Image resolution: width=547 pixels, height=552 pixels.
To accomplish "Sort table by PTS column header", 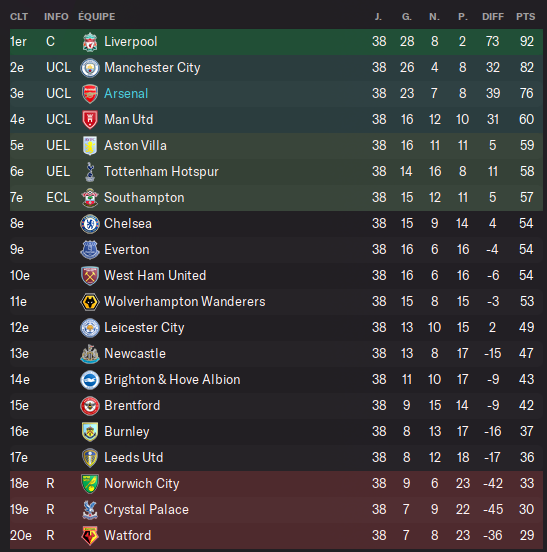I will click(x=526, y=17).
